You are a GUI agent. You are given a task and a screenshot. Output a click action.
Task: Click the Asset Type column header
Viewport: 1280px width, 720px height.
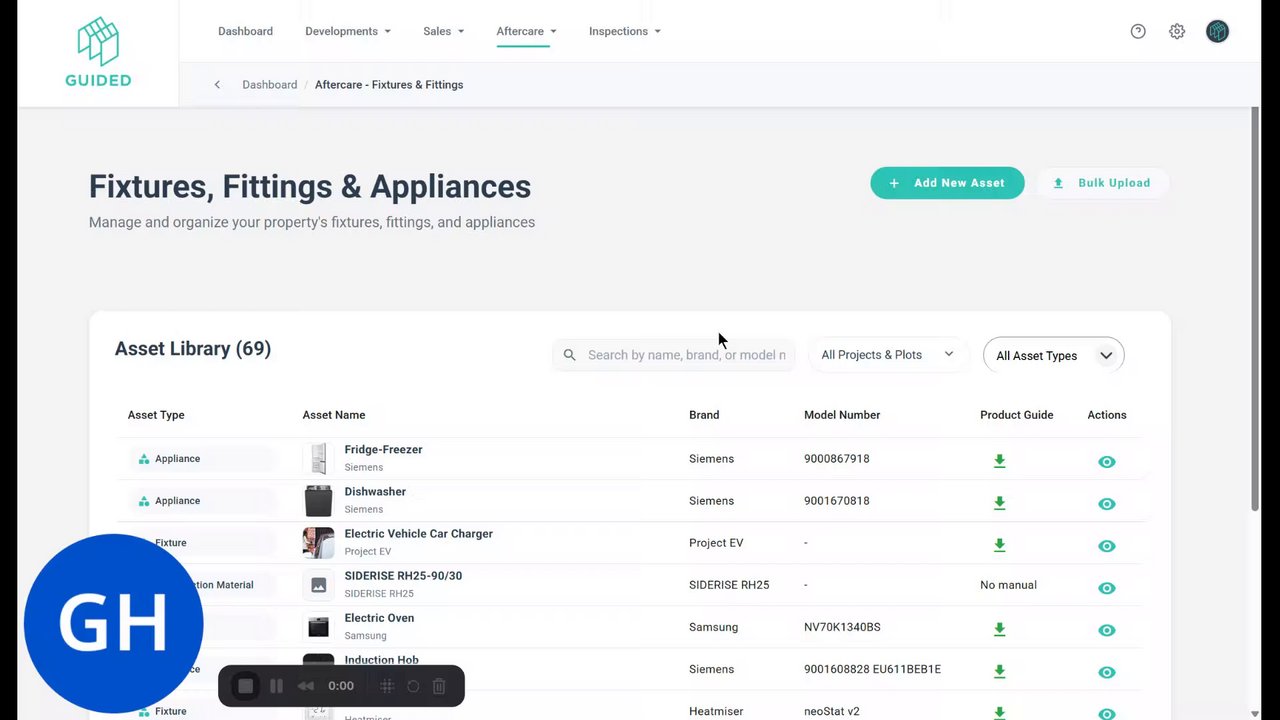coord(156,415)
